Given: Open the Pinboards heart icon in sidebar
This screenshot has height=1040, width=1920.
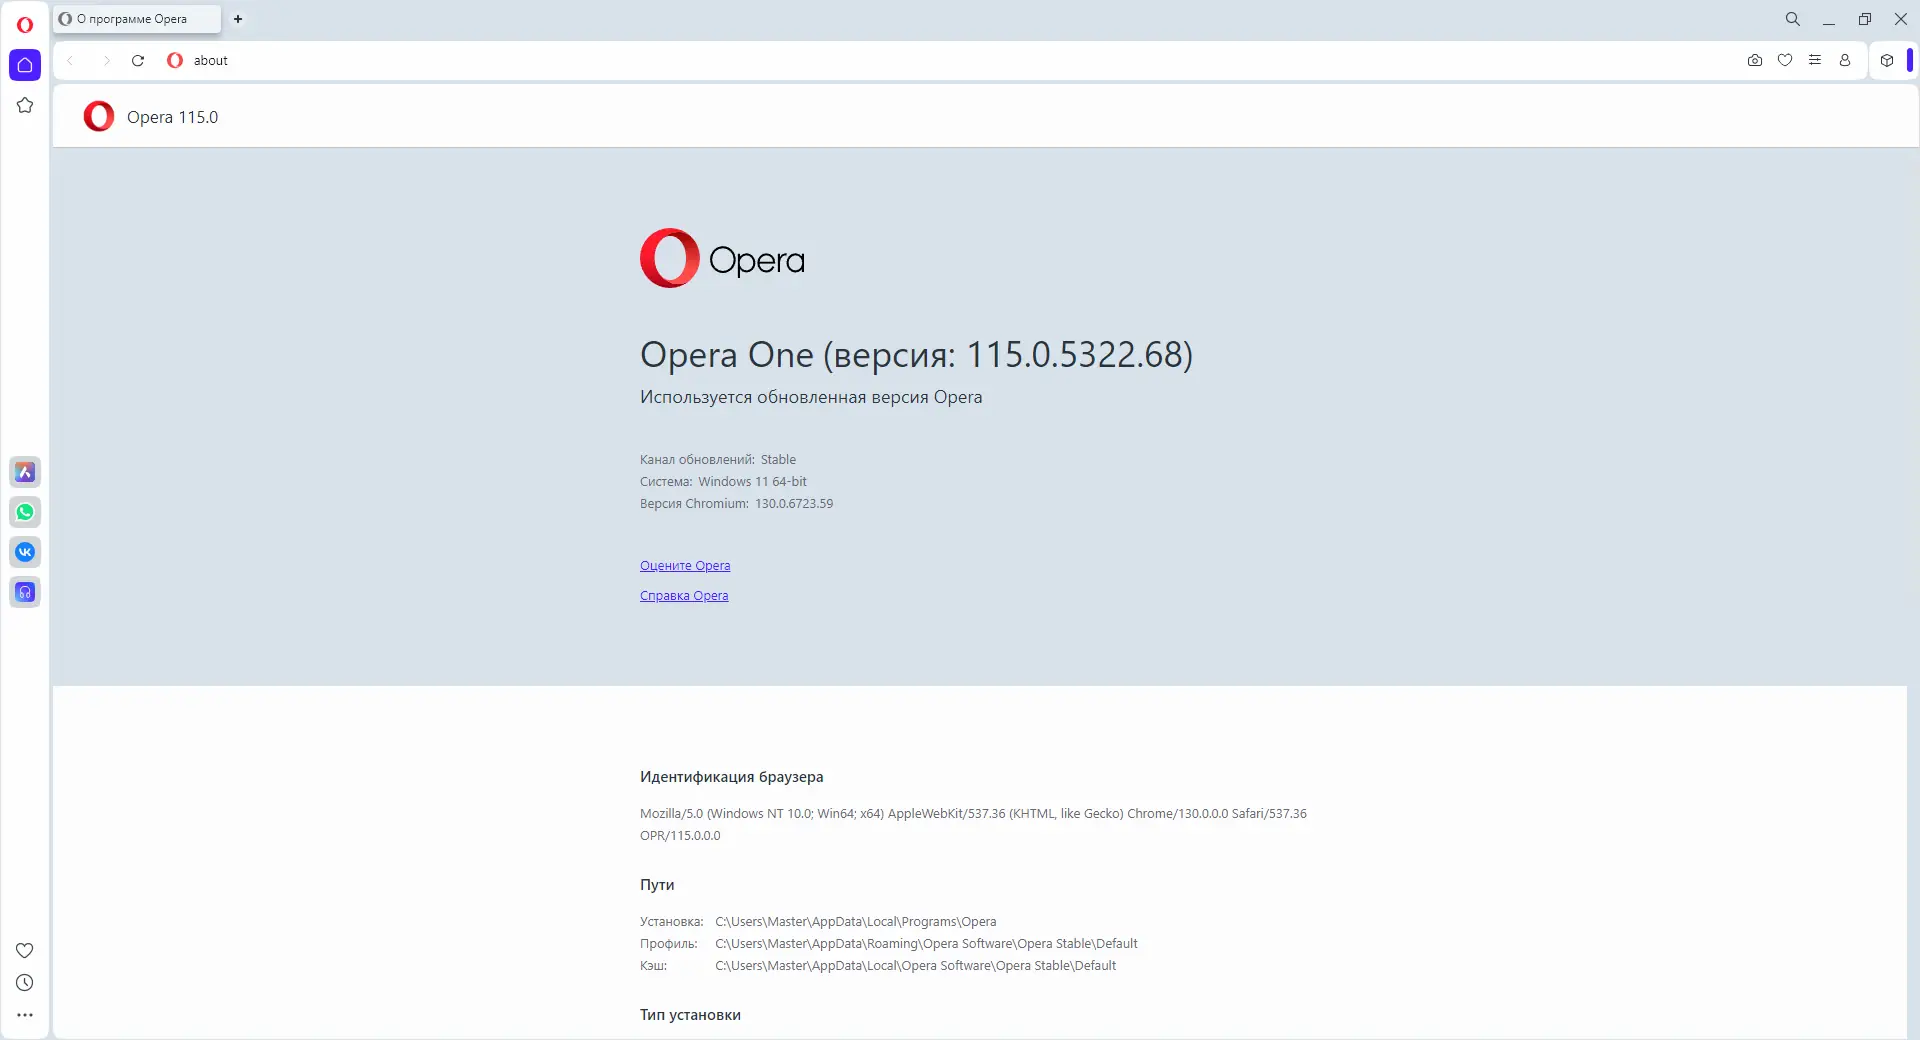Looking at the screenshot, I should coord(25,950).
